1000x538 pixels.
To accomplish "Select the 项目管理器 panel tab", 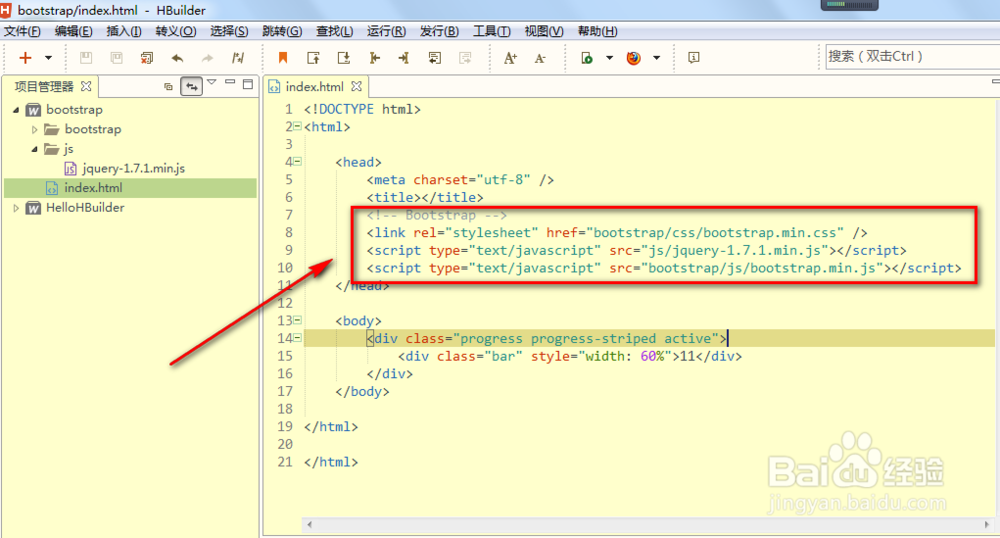I will point(44,86).
